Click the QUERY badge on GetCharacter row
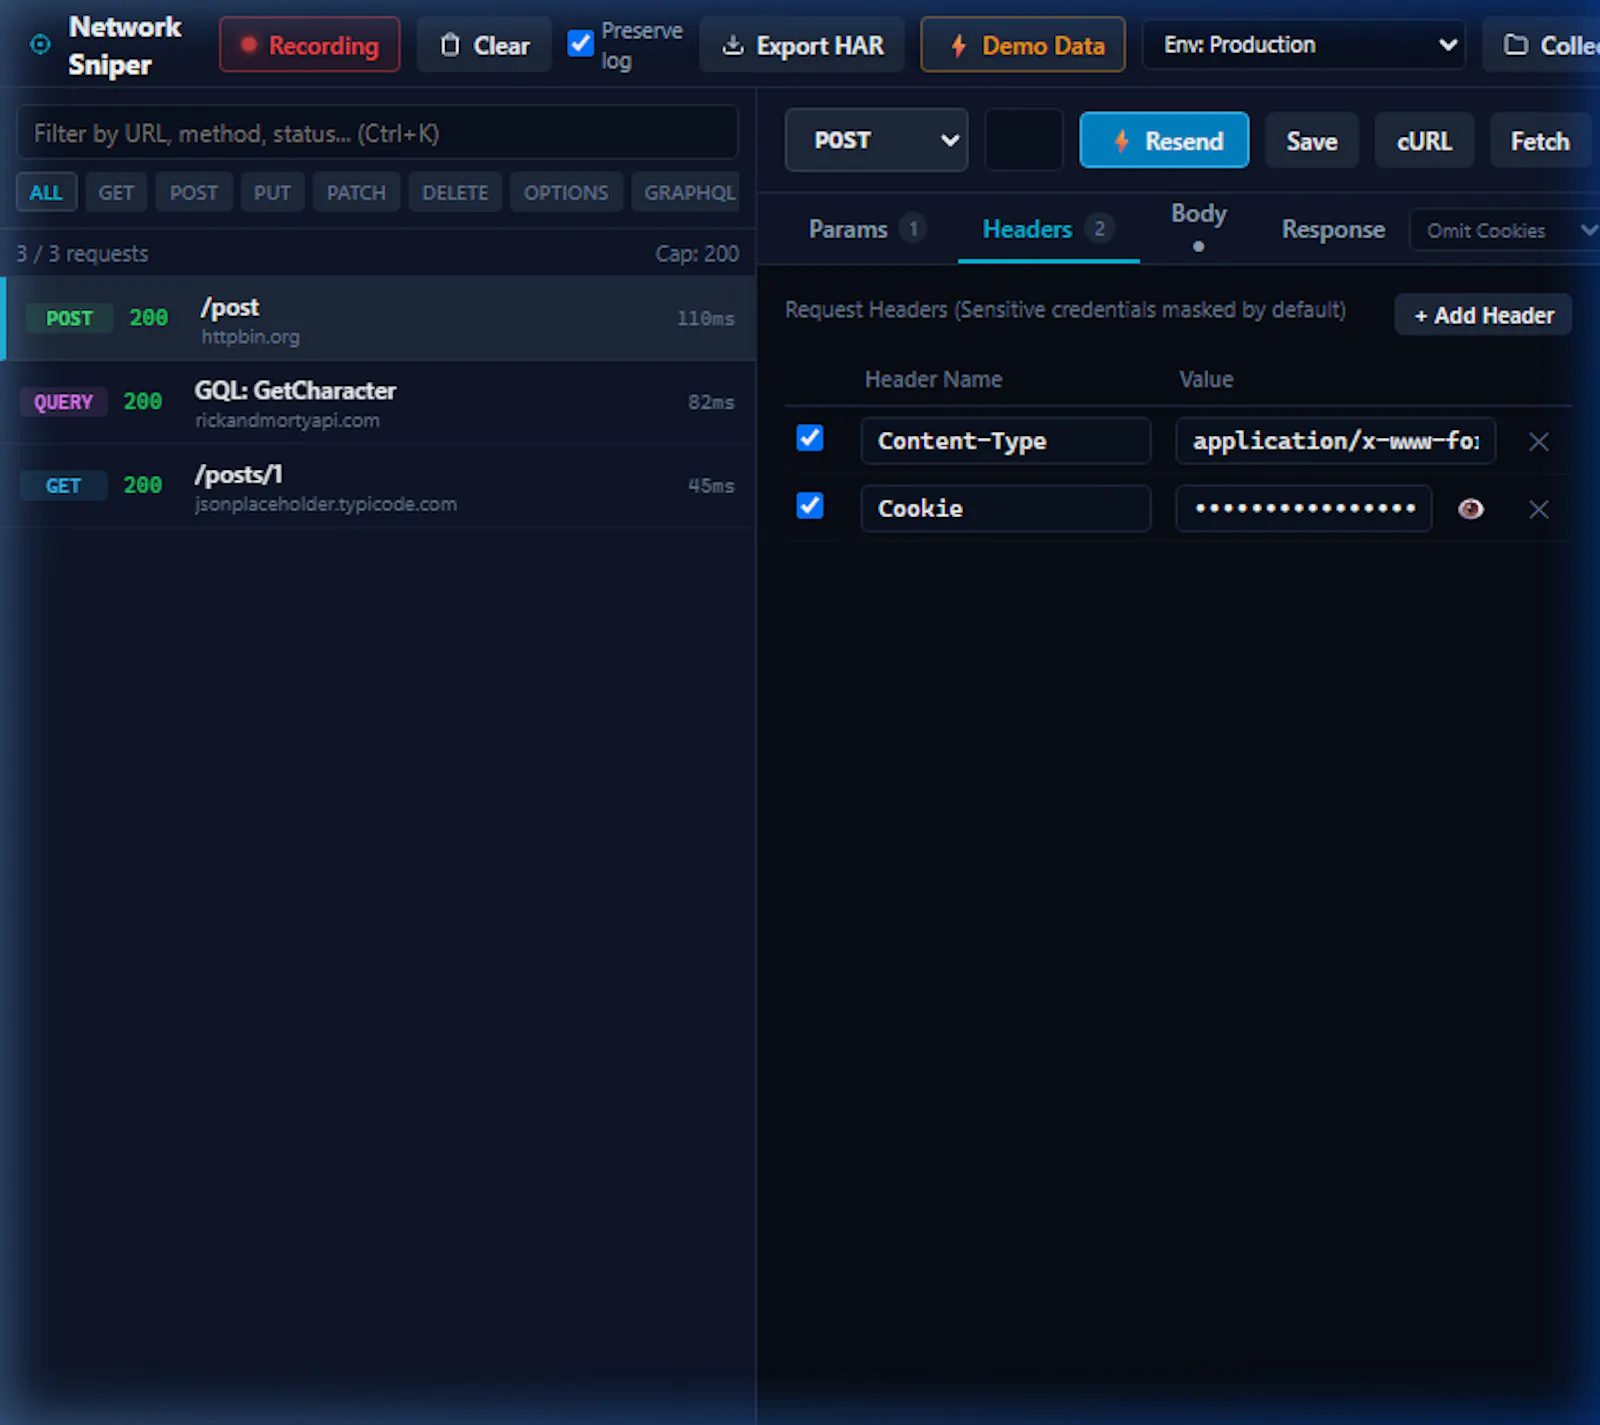 coord(63,402)
